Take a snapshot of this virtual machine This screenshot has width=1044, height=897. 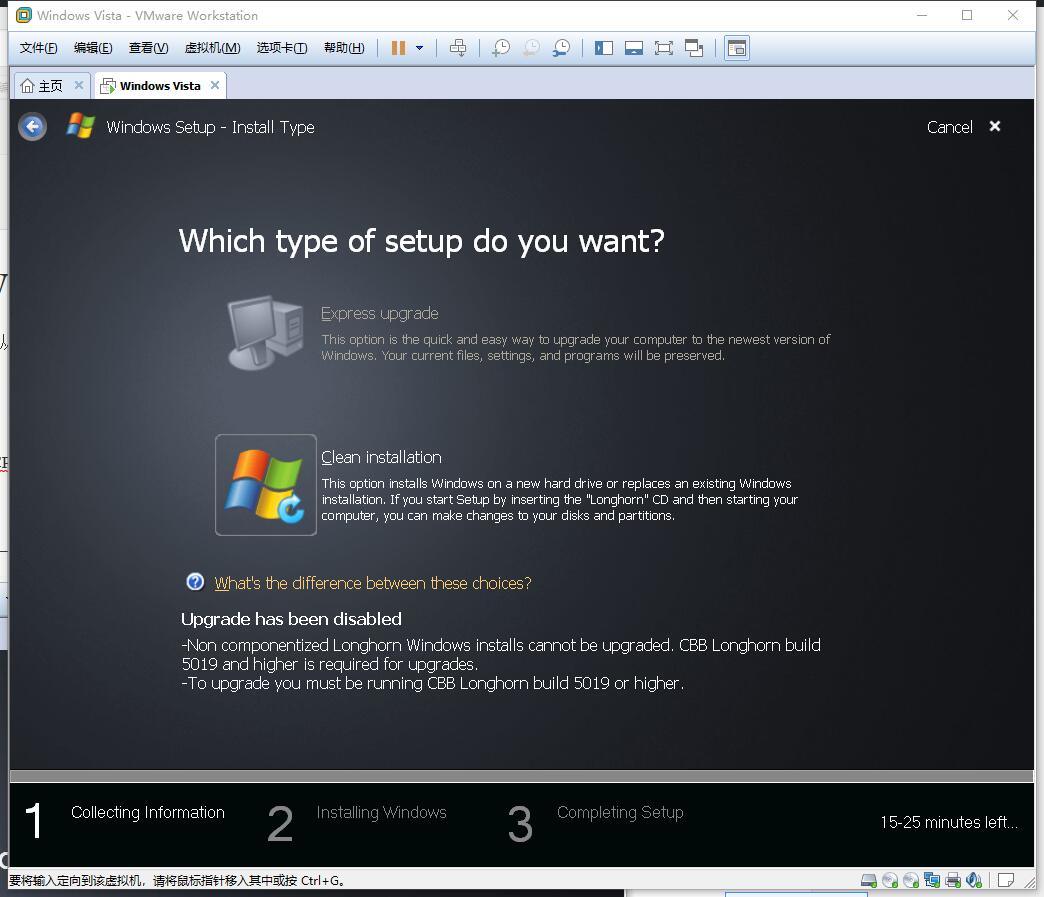(501, 48)
